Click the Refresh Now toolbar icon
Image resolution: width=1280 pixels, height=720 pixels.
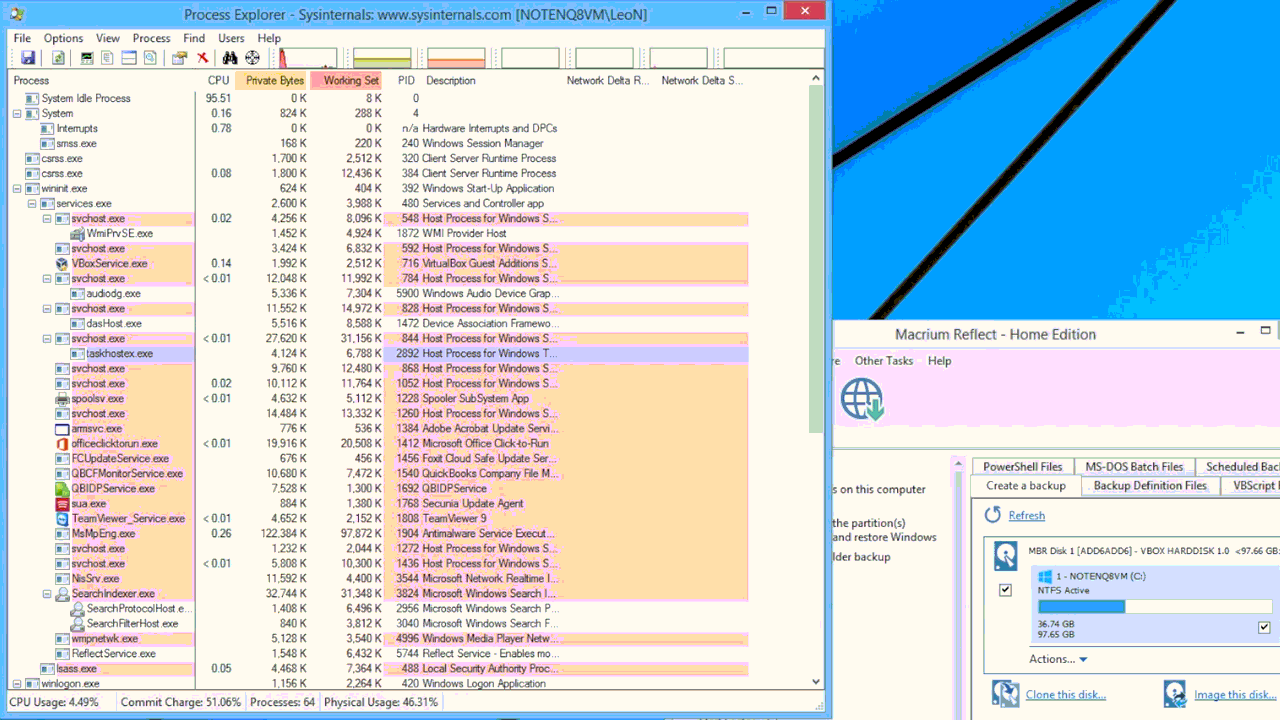click(58, 58)
